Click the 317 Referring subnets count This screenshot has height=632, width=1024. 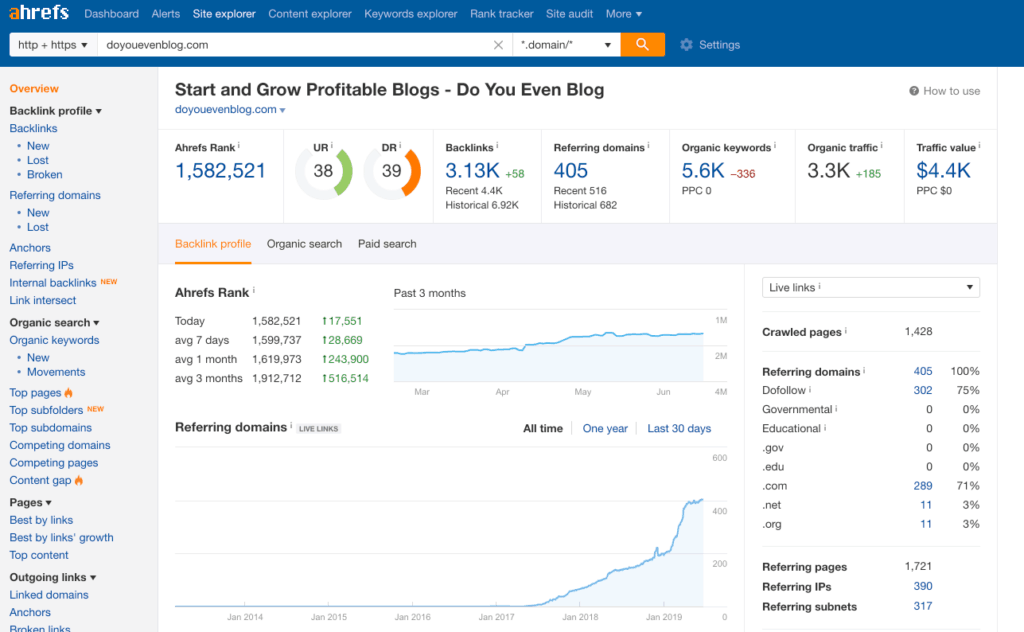click(x=923, y=606)
